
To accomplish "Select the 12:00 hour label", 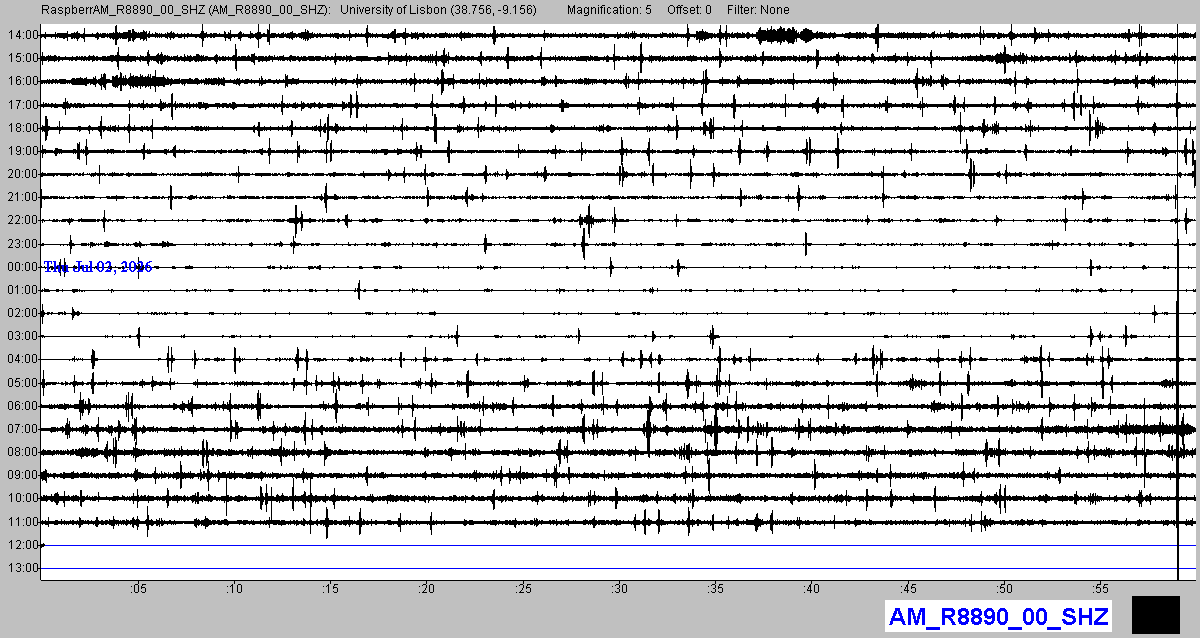I will pyautogui.click(x=22, y=545).
